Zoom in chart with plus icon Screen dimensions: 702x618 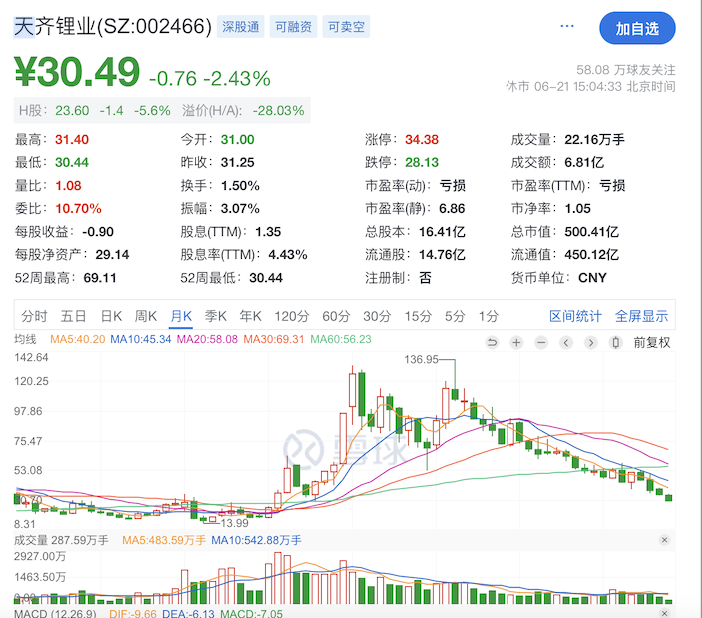[516, 343]
